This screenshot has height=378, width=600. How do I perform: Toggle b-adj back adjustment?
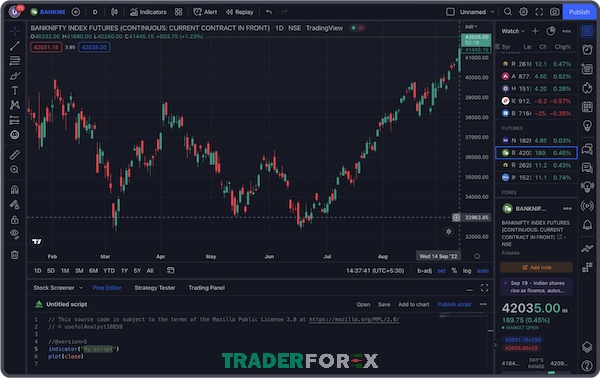coord(424,270)
